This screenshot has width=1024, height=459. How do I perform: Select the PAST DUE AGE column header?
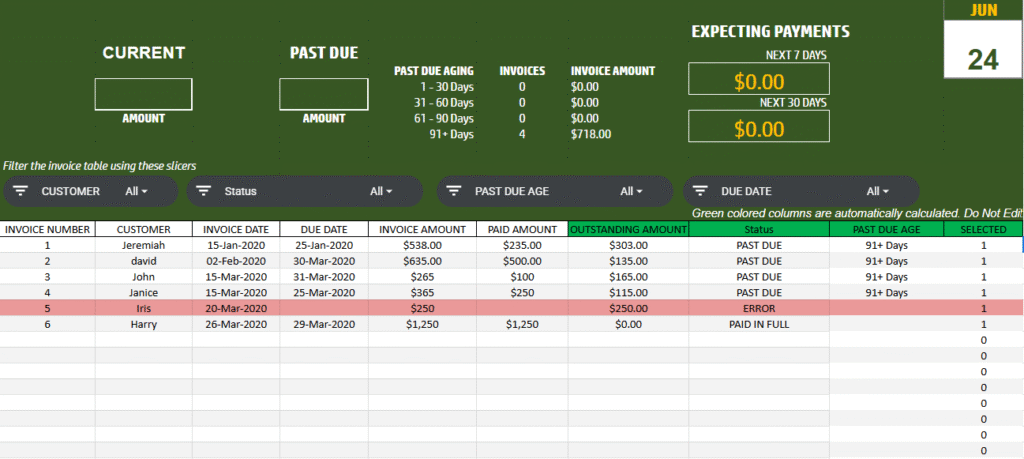[x=887, y=229]
